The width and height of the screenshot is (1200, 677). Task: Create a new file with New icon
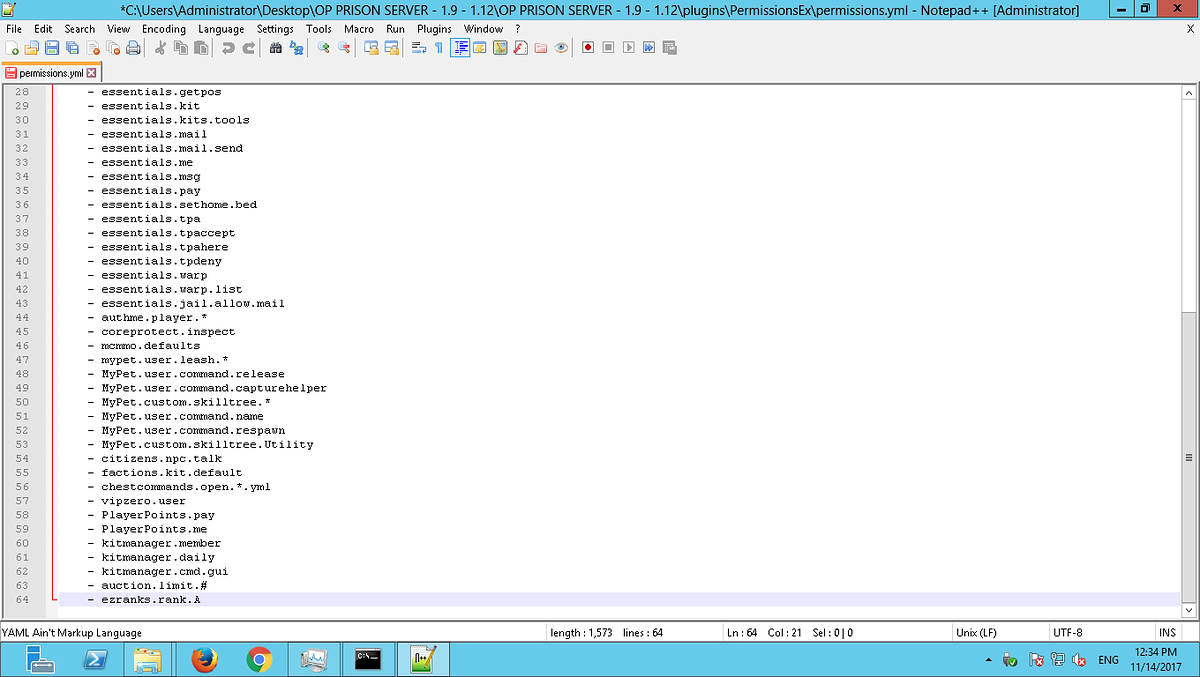pos(13,47)
